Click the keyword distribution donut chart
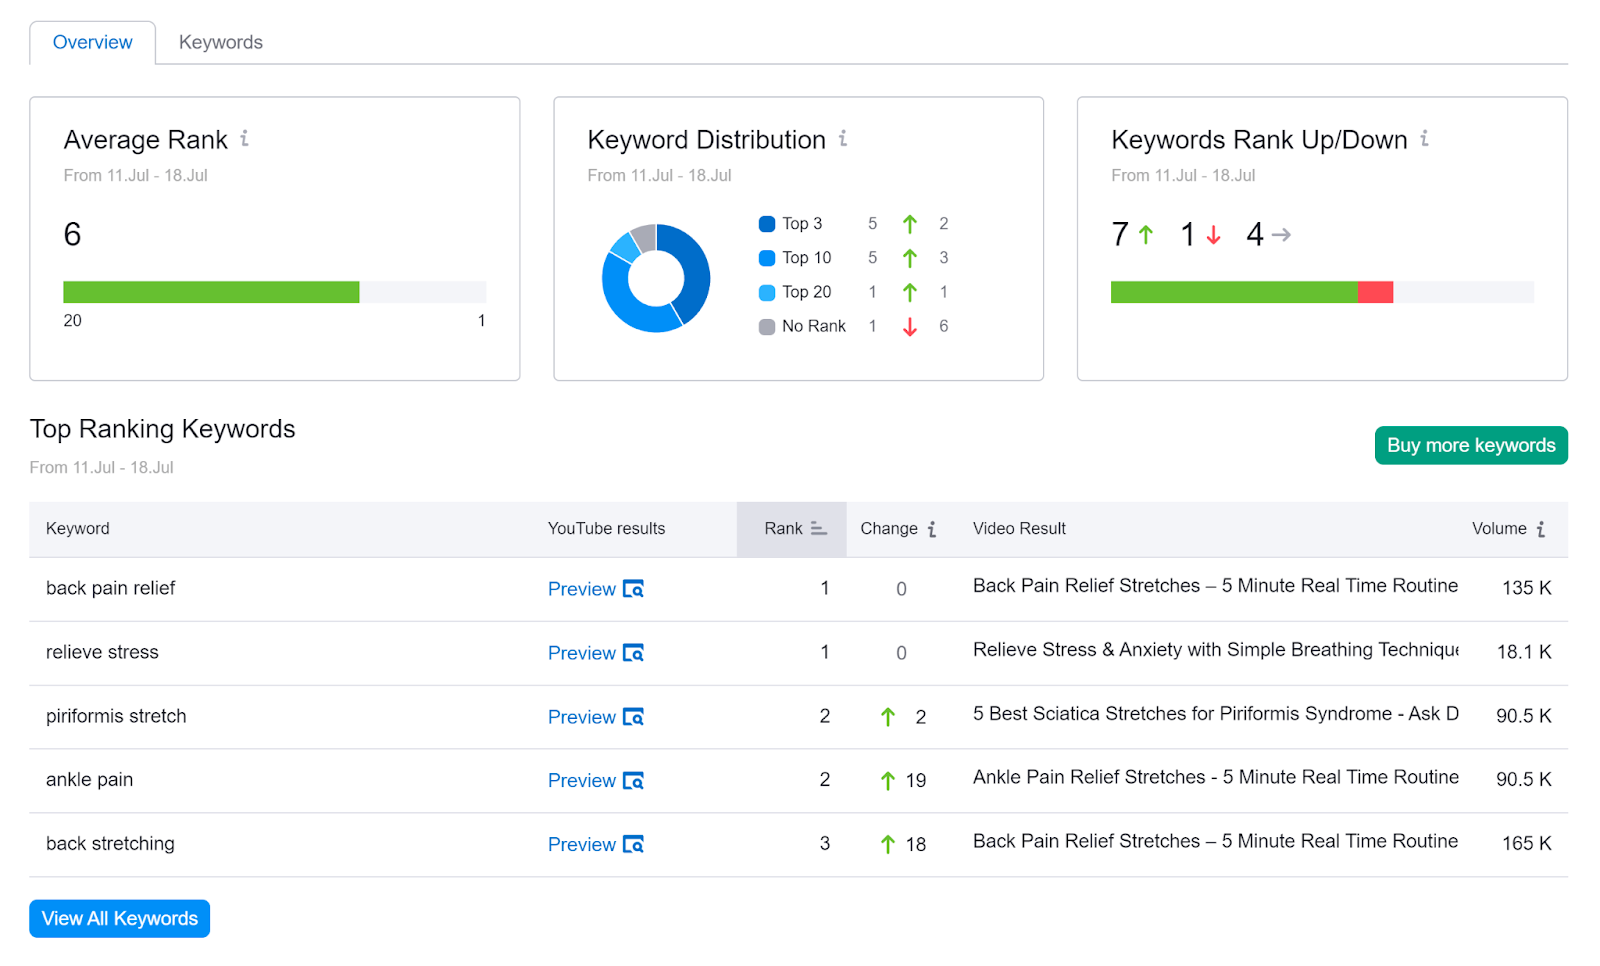This screenshot has height=966, width=1600. click(x=656, y=278)
